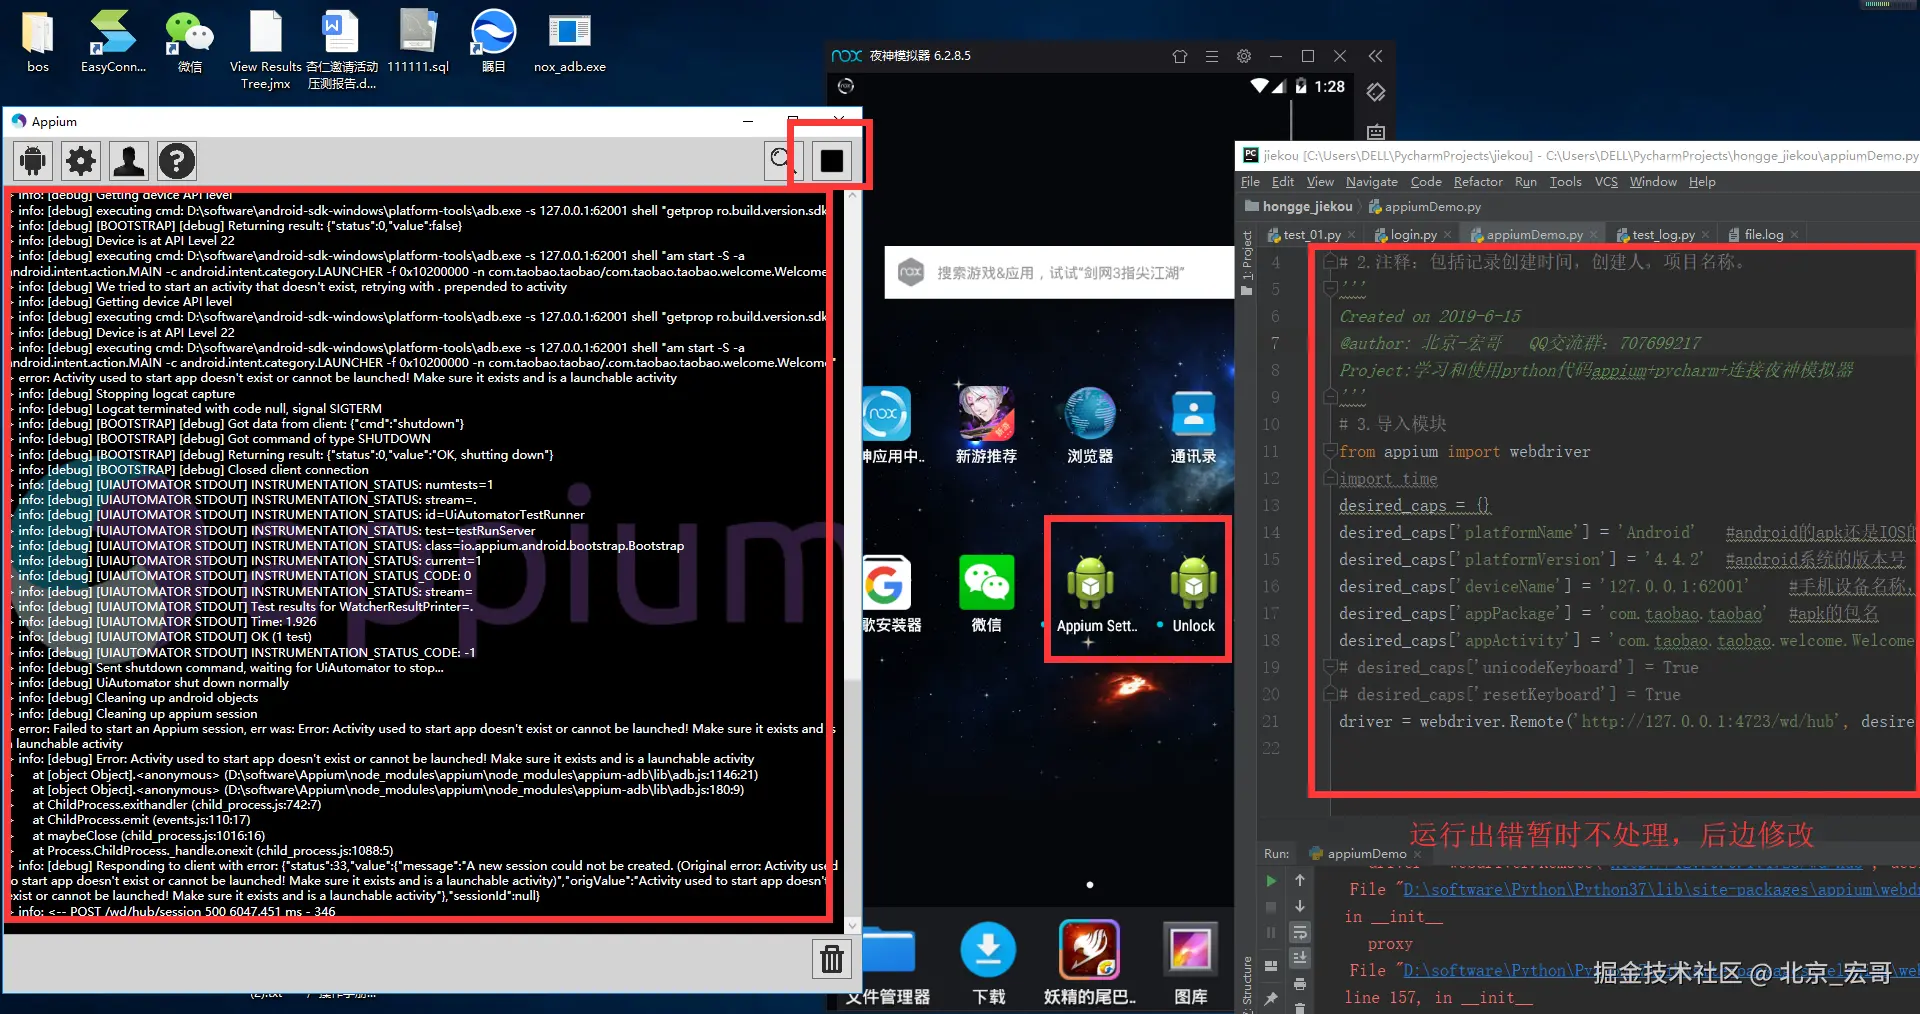
Task: Open the Nox hamburger menu
Action: pos(1212,56)
